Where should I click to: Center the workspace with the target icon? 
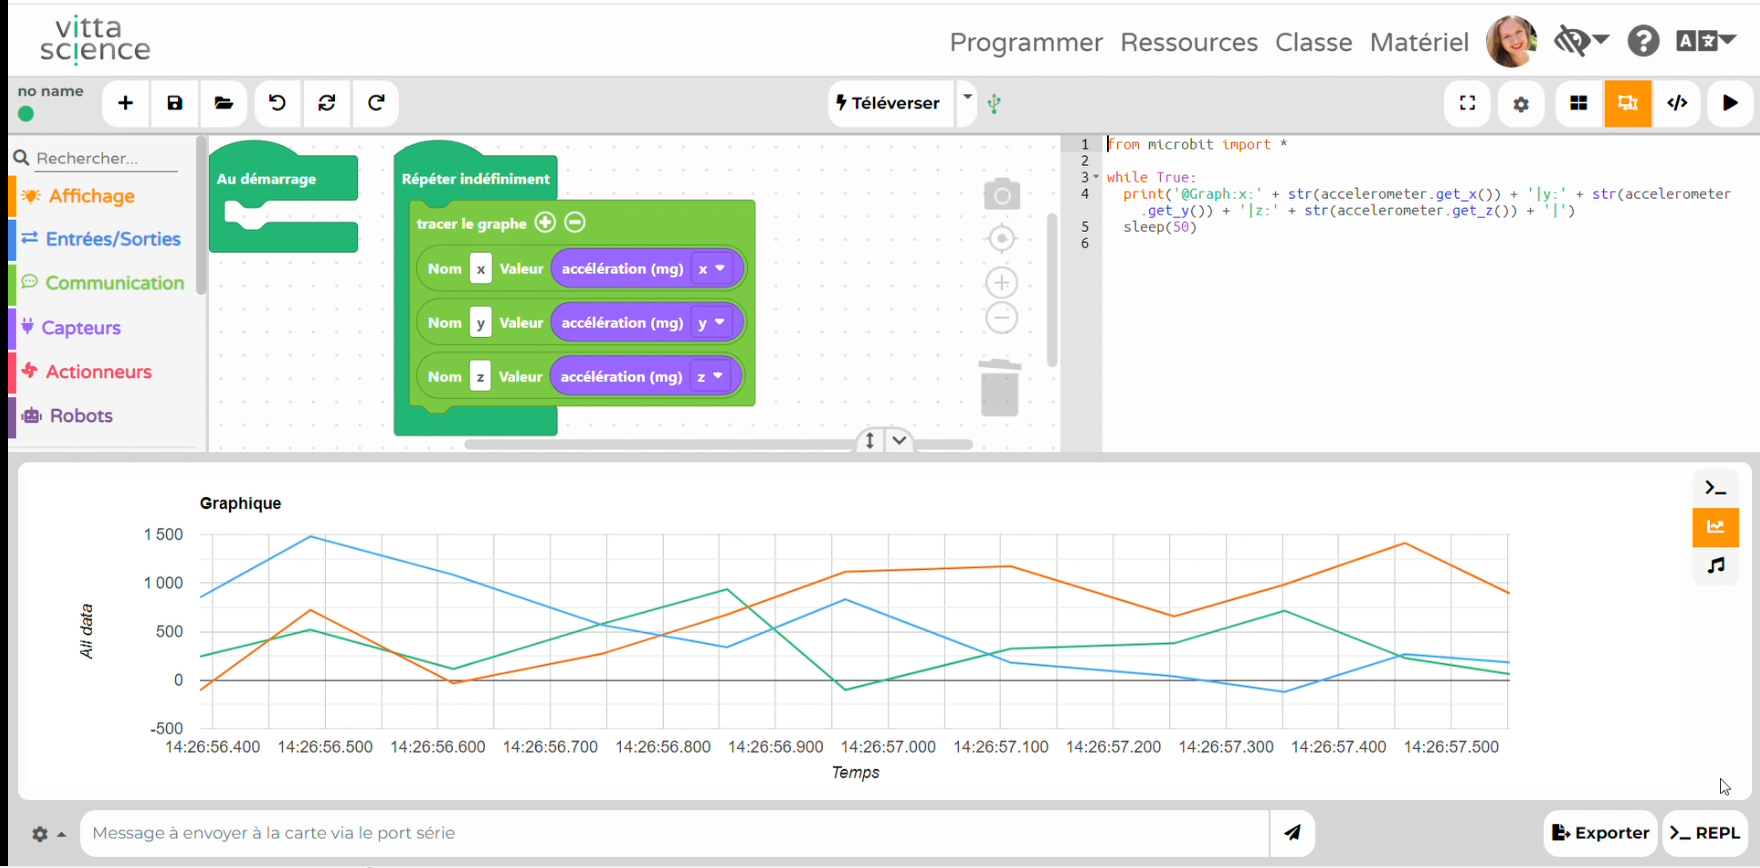pos(1001,239)
